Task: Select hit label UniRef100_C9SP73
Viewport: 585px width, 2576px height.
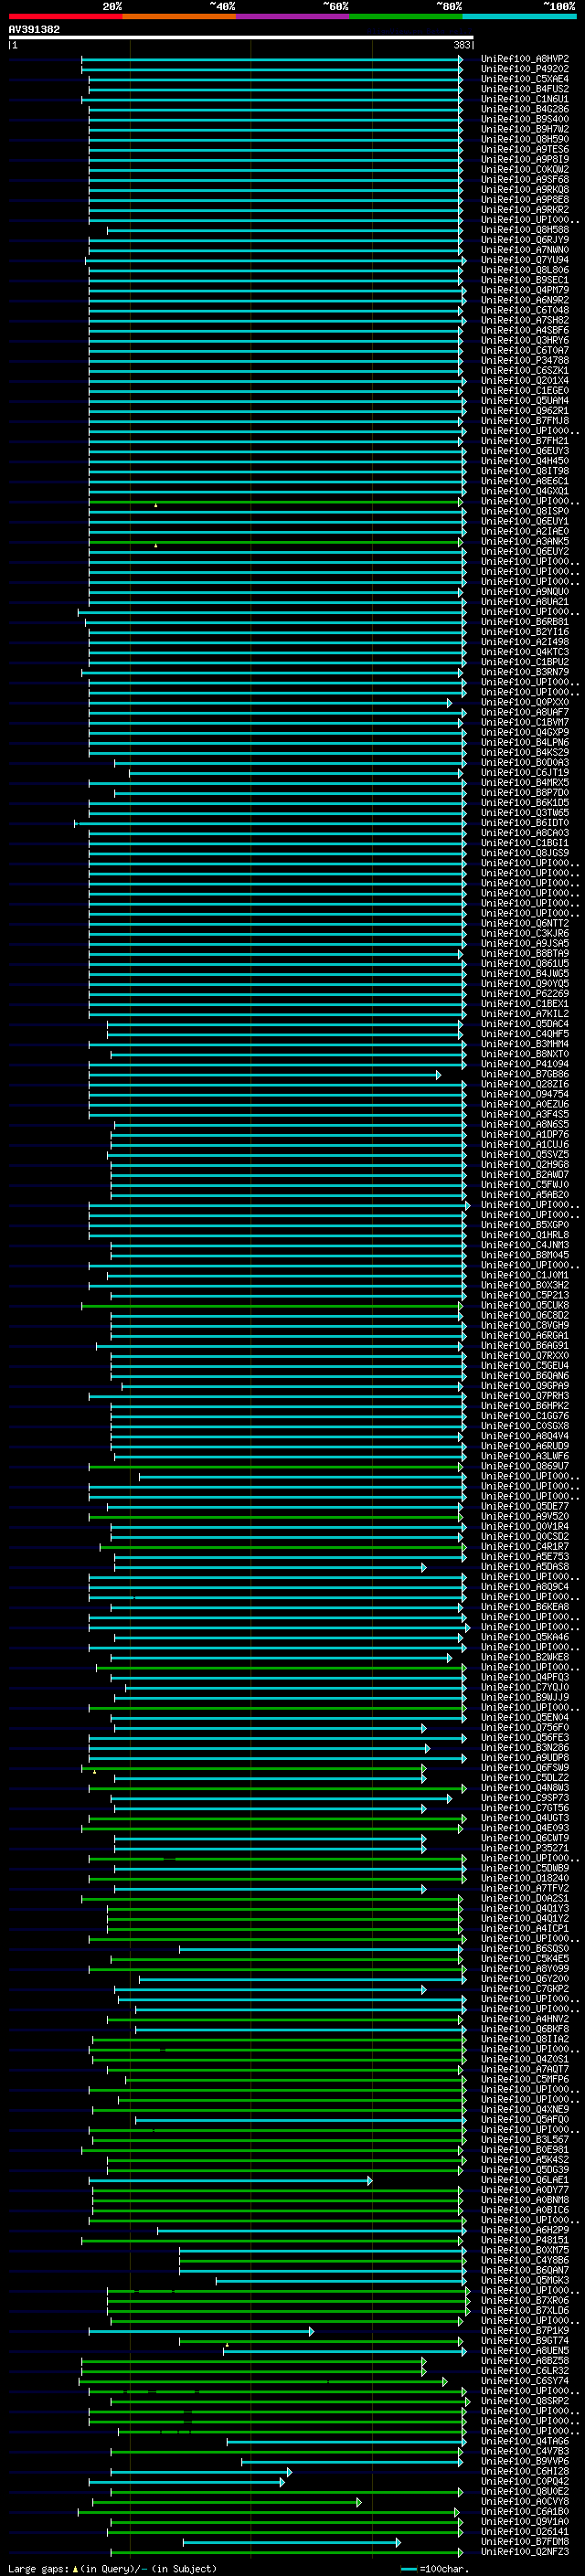Action: (525, 1797)
